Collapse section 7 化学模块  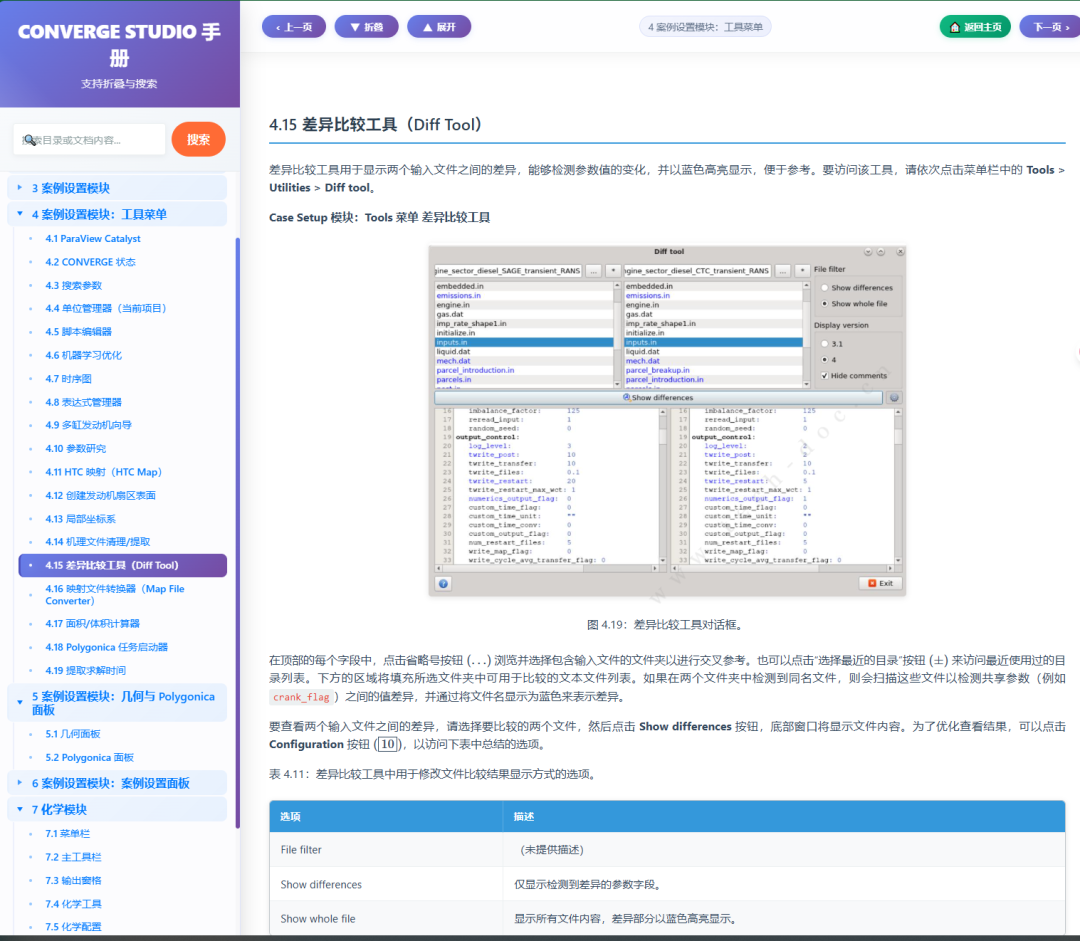coord(117,809)
